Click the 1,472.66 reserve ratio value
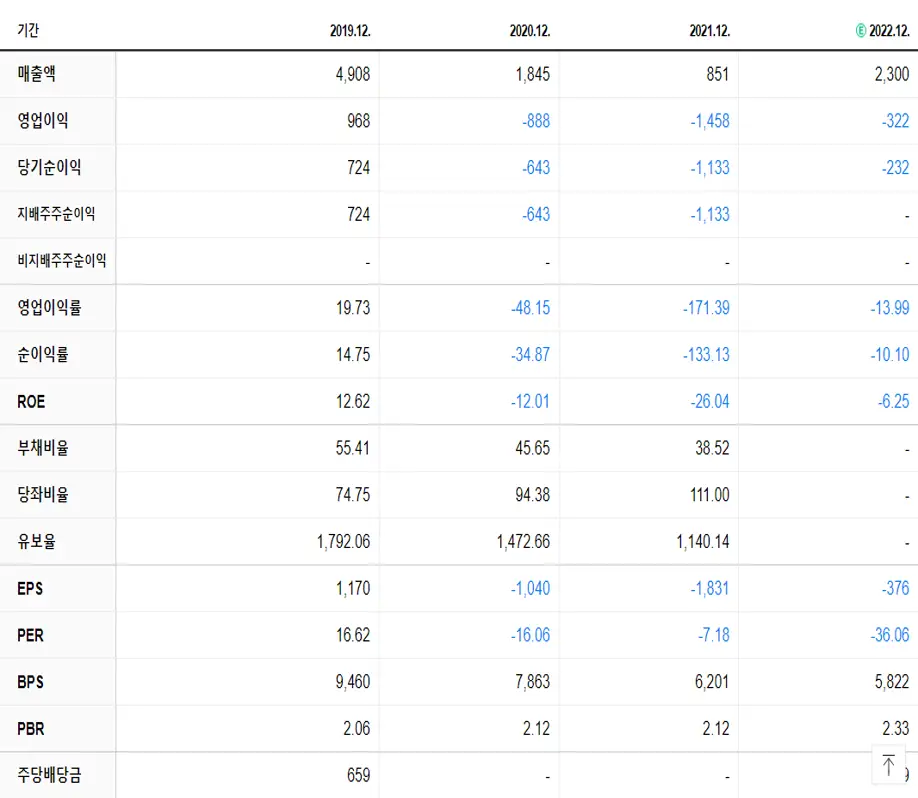The height and width of the screenshot is (798, 918). (523, 542)
